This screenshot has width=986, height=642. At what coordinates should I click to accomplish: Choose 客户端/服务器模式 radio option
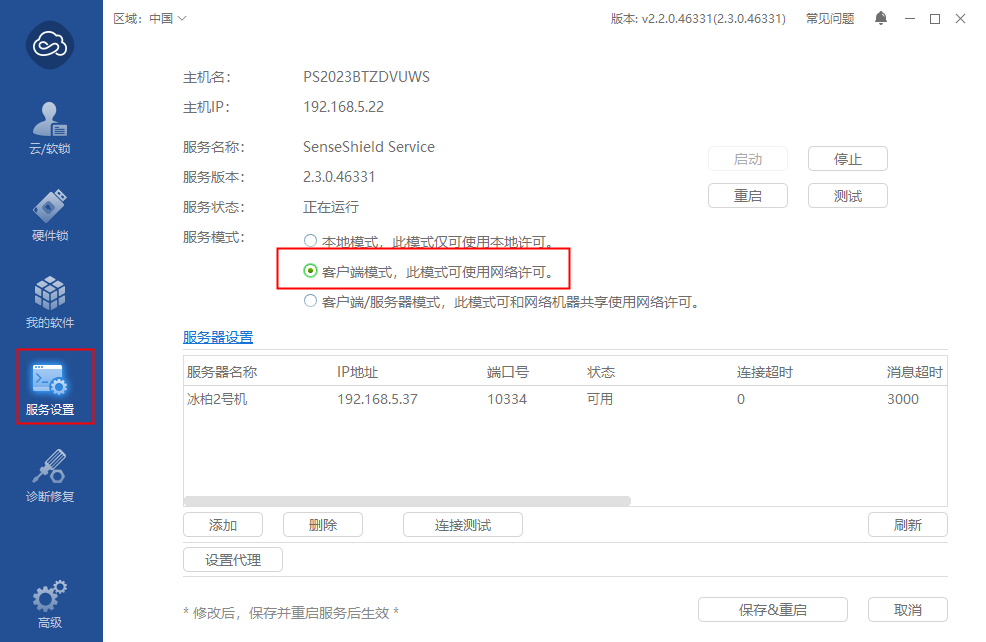pyautogui.click(x=310, y=301)
